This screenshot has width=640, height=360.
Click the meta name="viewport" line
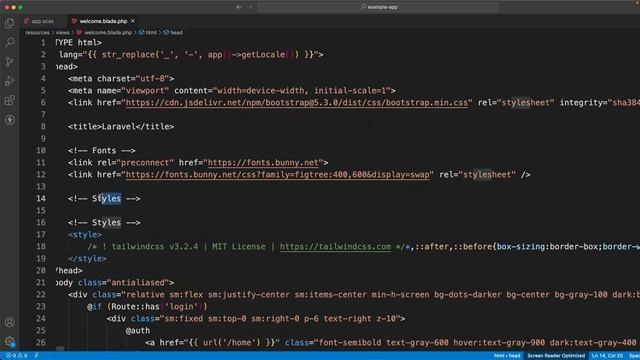(232, 91)
